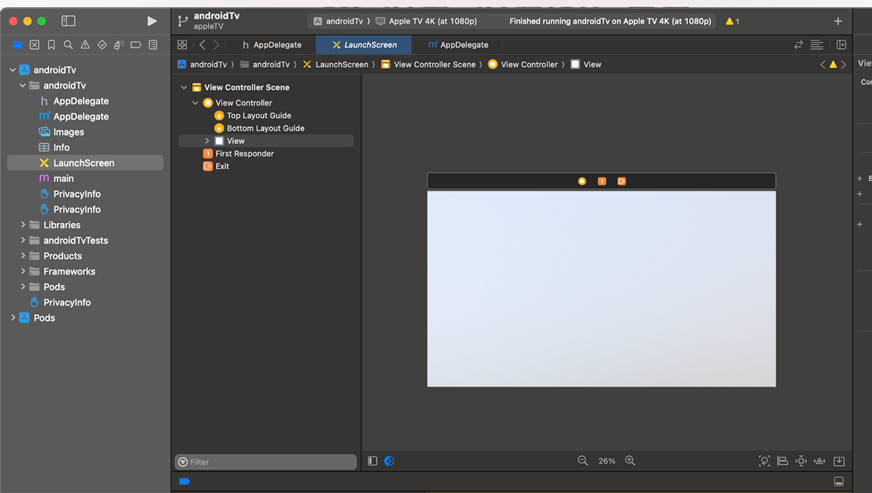Switch to the AppDelegate header tab
Image resolution: width=872 pixels, height=493 pixels.
[x=272, y=45]
